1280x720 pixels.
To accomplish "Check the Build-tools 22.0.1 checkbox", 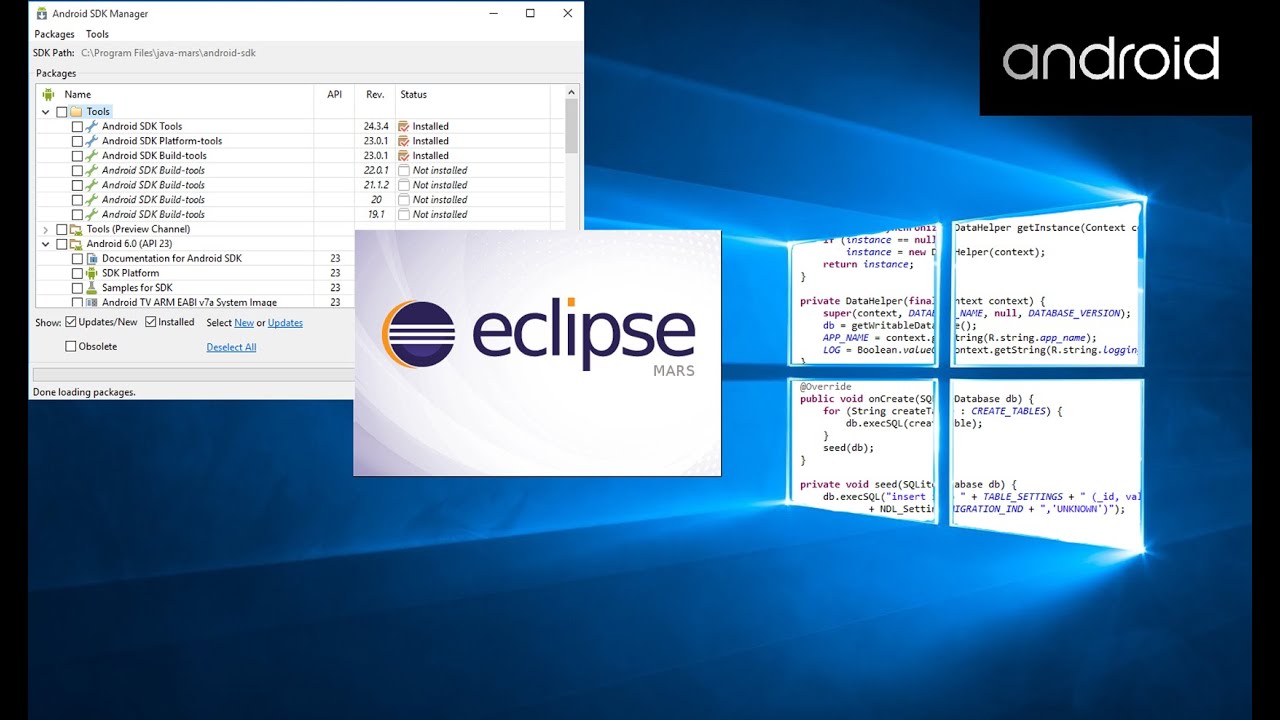I will coord(77,171).
